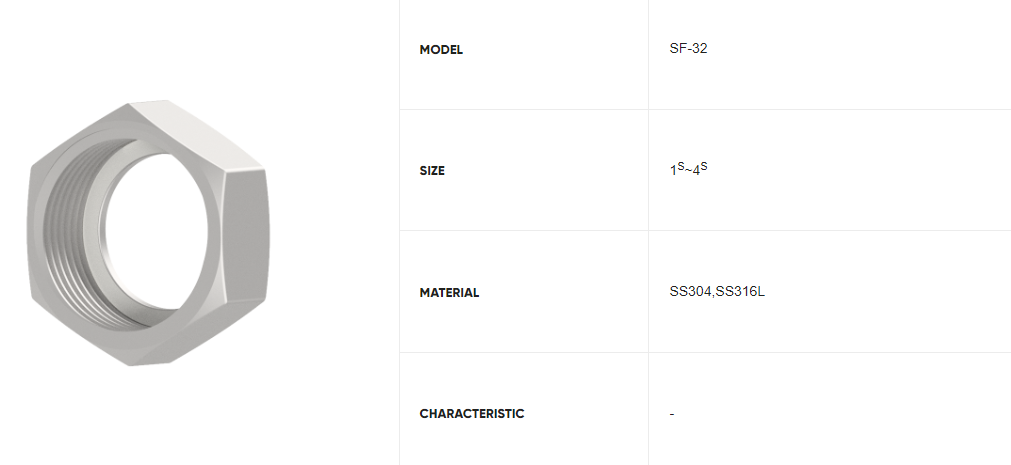This screenshot has width=1011, height=465.
Task: Click the SS304 material text
Action: point(691,292)
